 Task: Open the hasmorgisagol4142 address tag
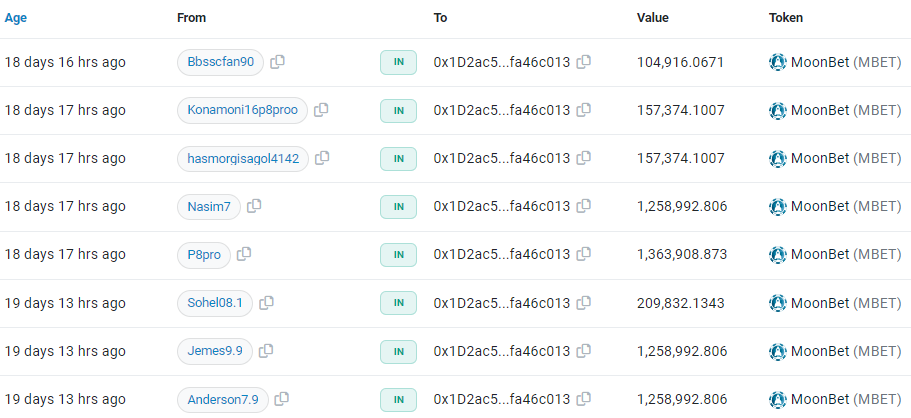point(243,159)
